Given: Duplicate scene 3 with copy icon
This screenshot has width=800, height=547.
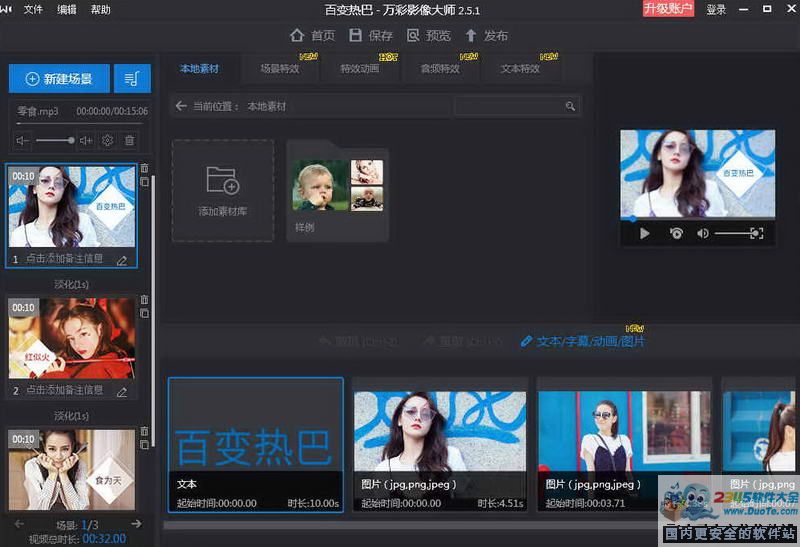Looking at the screenshot, I should (144, 445).
